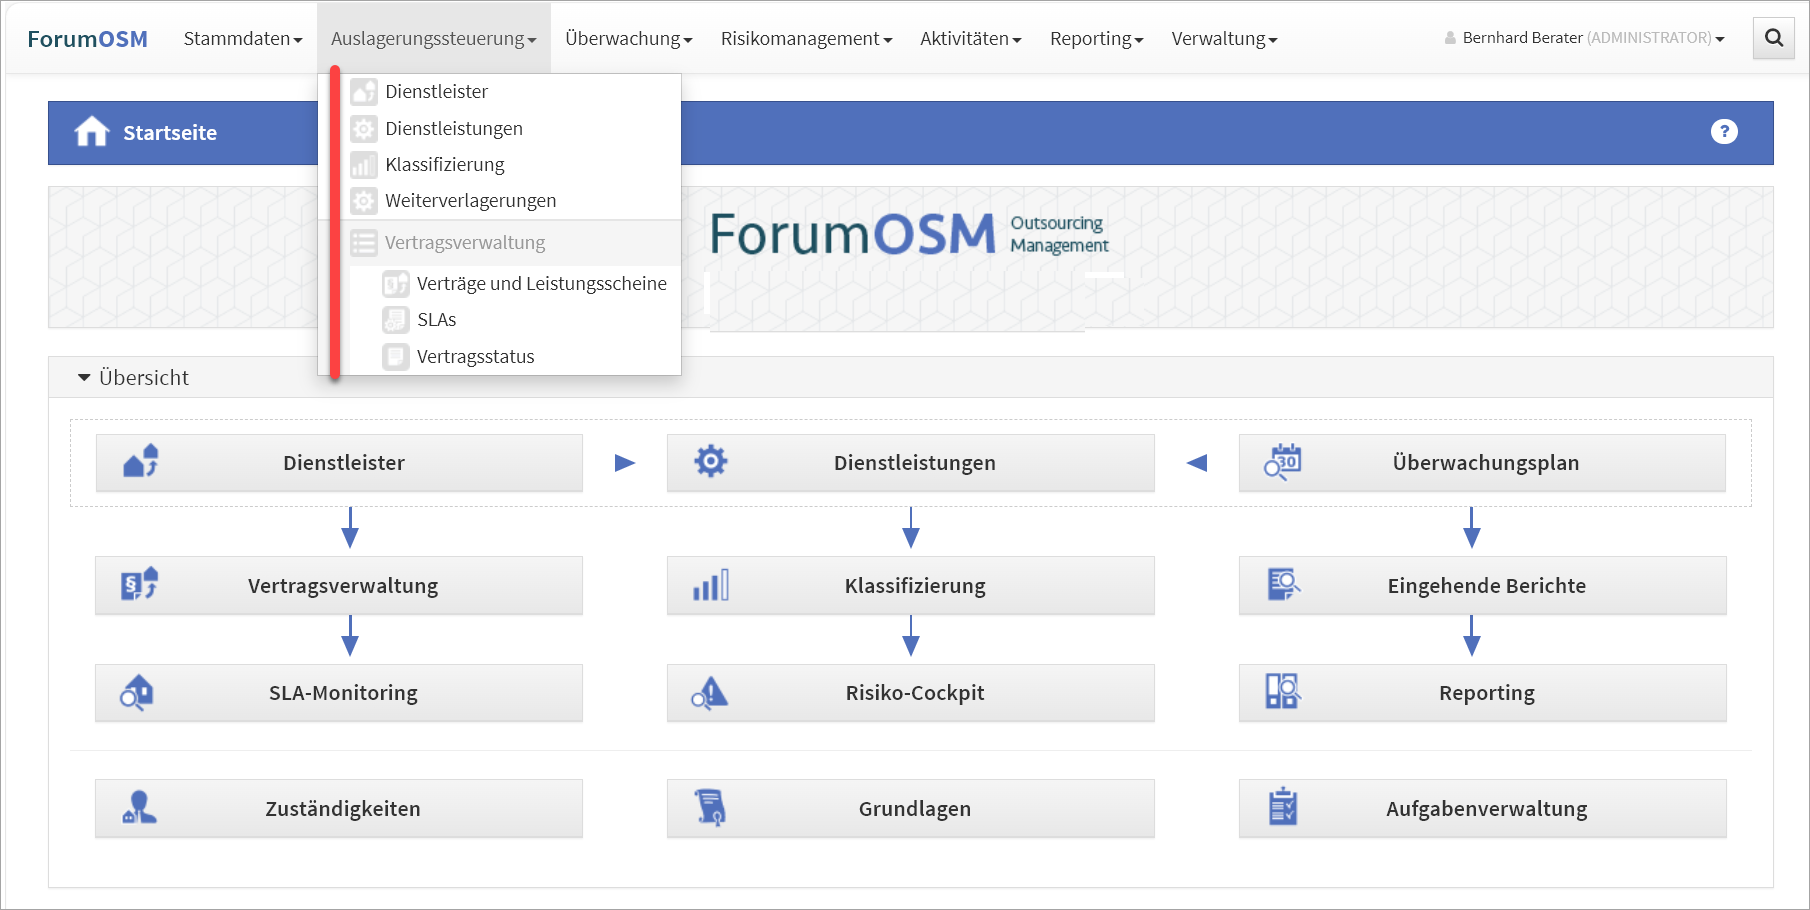The image size is (1810, 910).
Task: Expand the Reporting dropdown in navbar
Action: (x=1096, y=39)
